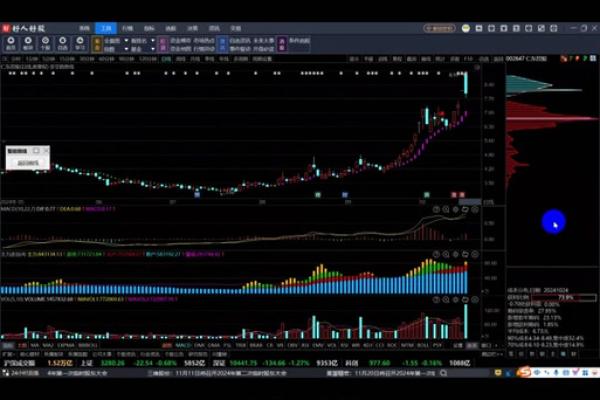The image size is (600, 400).
Task: Select the TRIX indicator tab
Action: point(241,345)
